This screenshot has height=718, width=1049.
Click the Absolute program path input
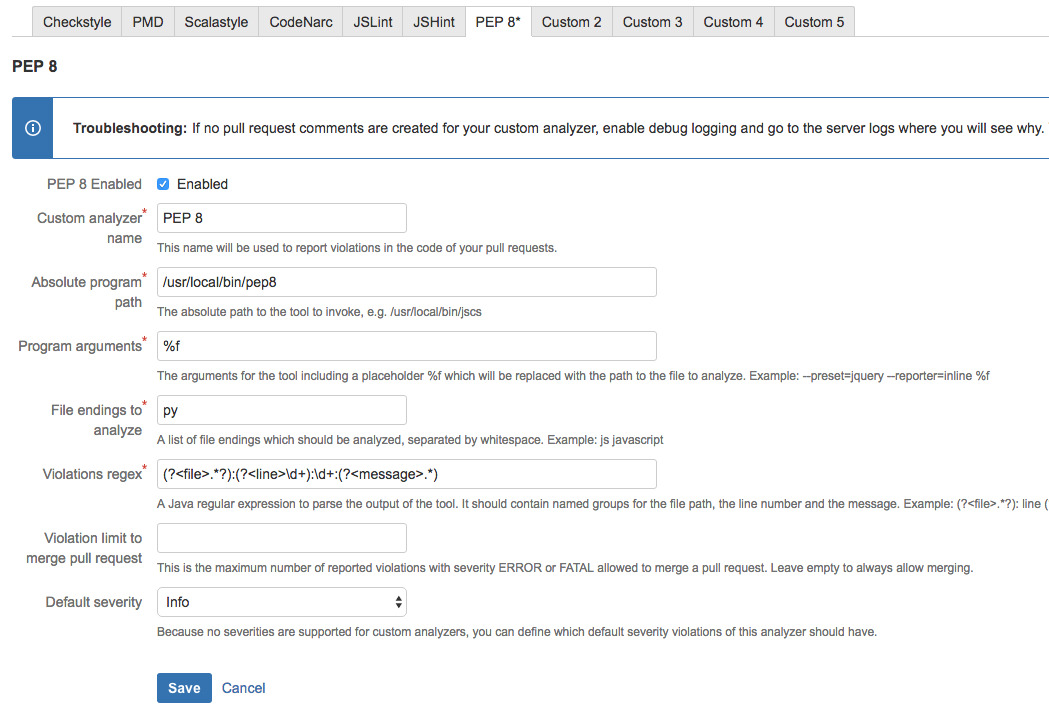(407, 282)
